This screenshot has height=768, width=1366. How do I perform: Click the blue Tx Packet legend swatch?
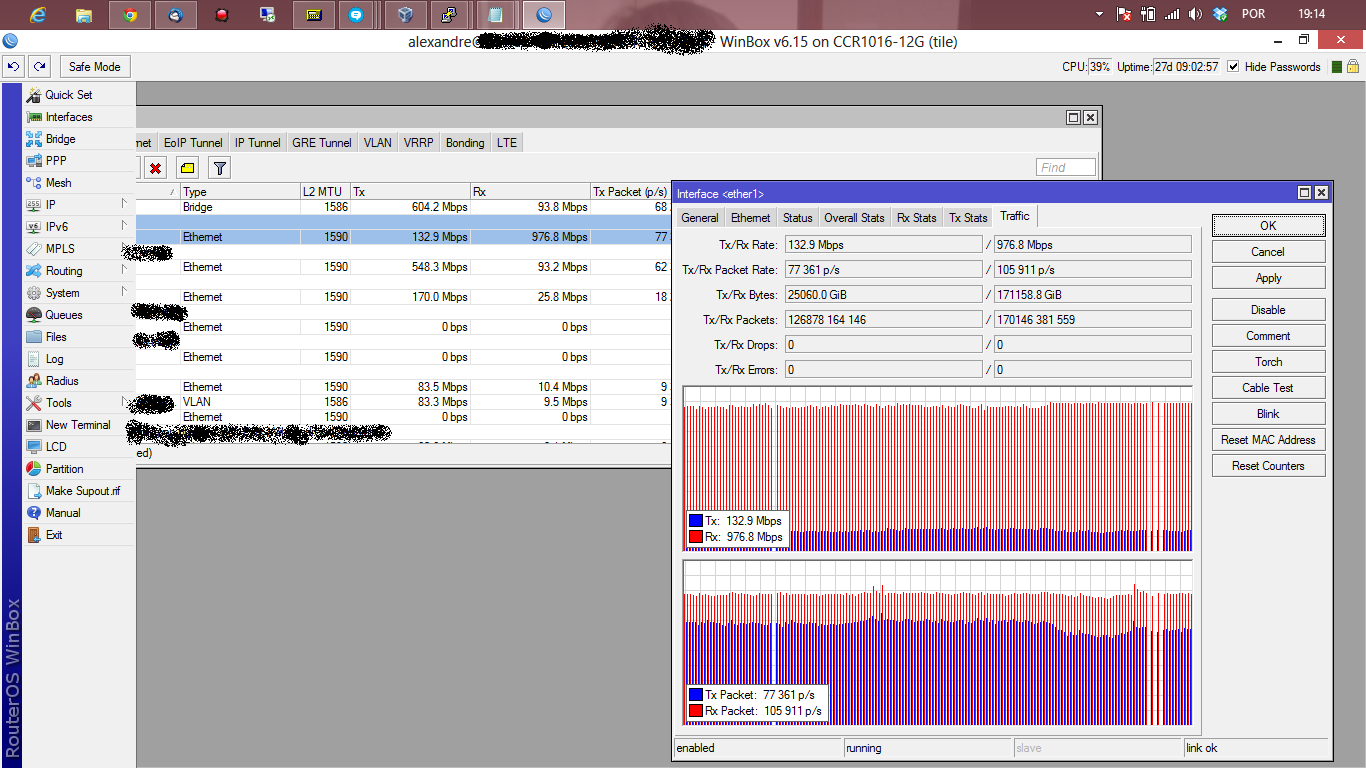pyautogui.click(x=696, y=695)
